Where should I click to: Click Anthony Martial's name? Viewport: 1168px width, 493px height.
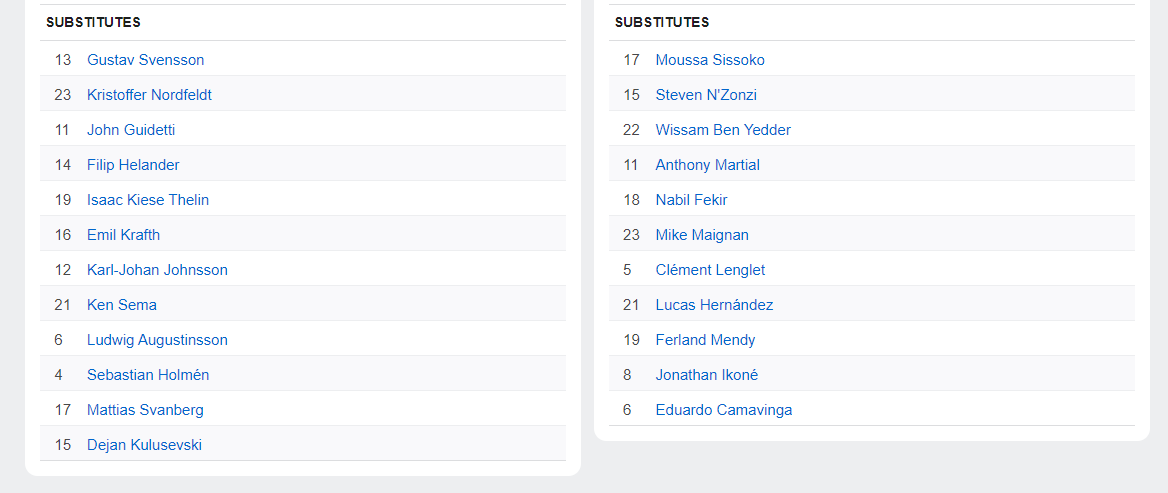[708, 165]
